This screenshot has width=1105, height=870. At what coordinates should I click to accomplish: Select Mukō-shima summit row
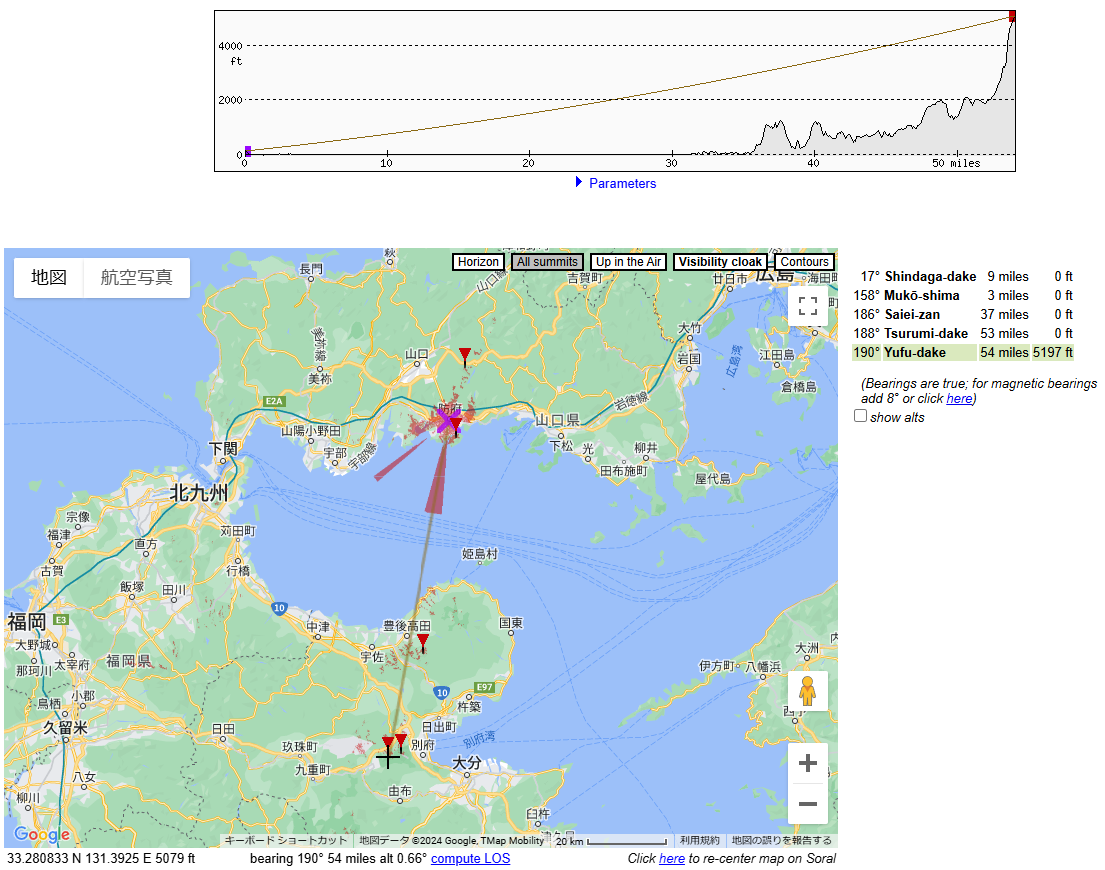963,296
